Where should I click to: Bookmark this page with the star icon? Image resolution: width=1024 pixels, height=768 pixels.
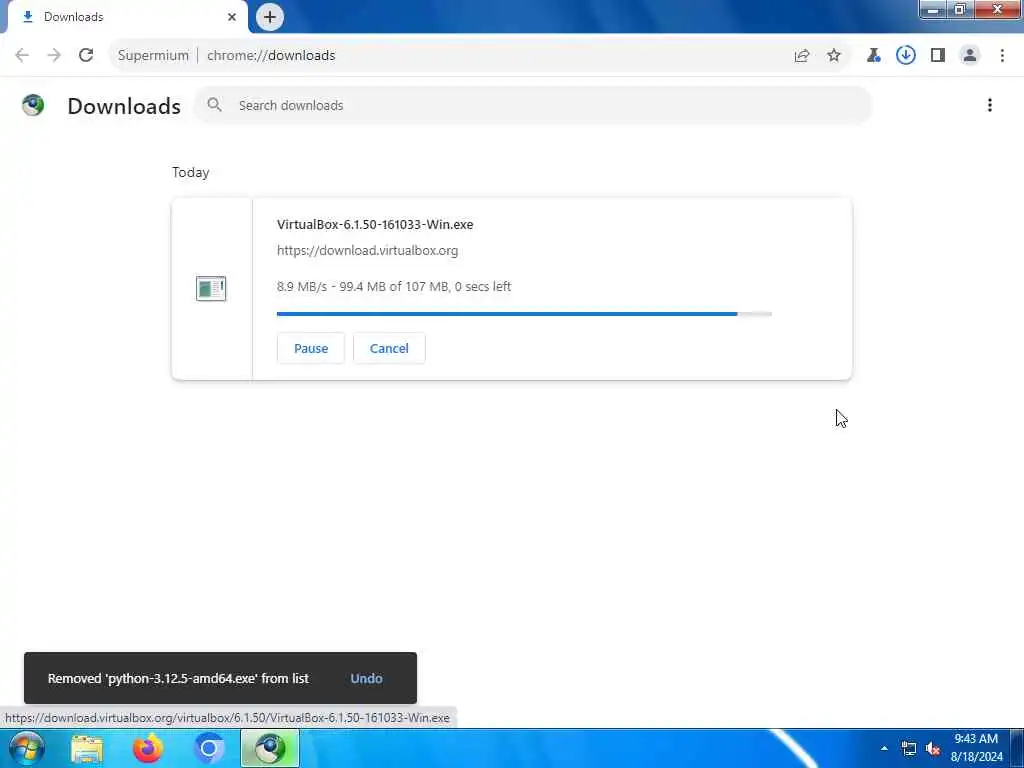tap(834, 56)
